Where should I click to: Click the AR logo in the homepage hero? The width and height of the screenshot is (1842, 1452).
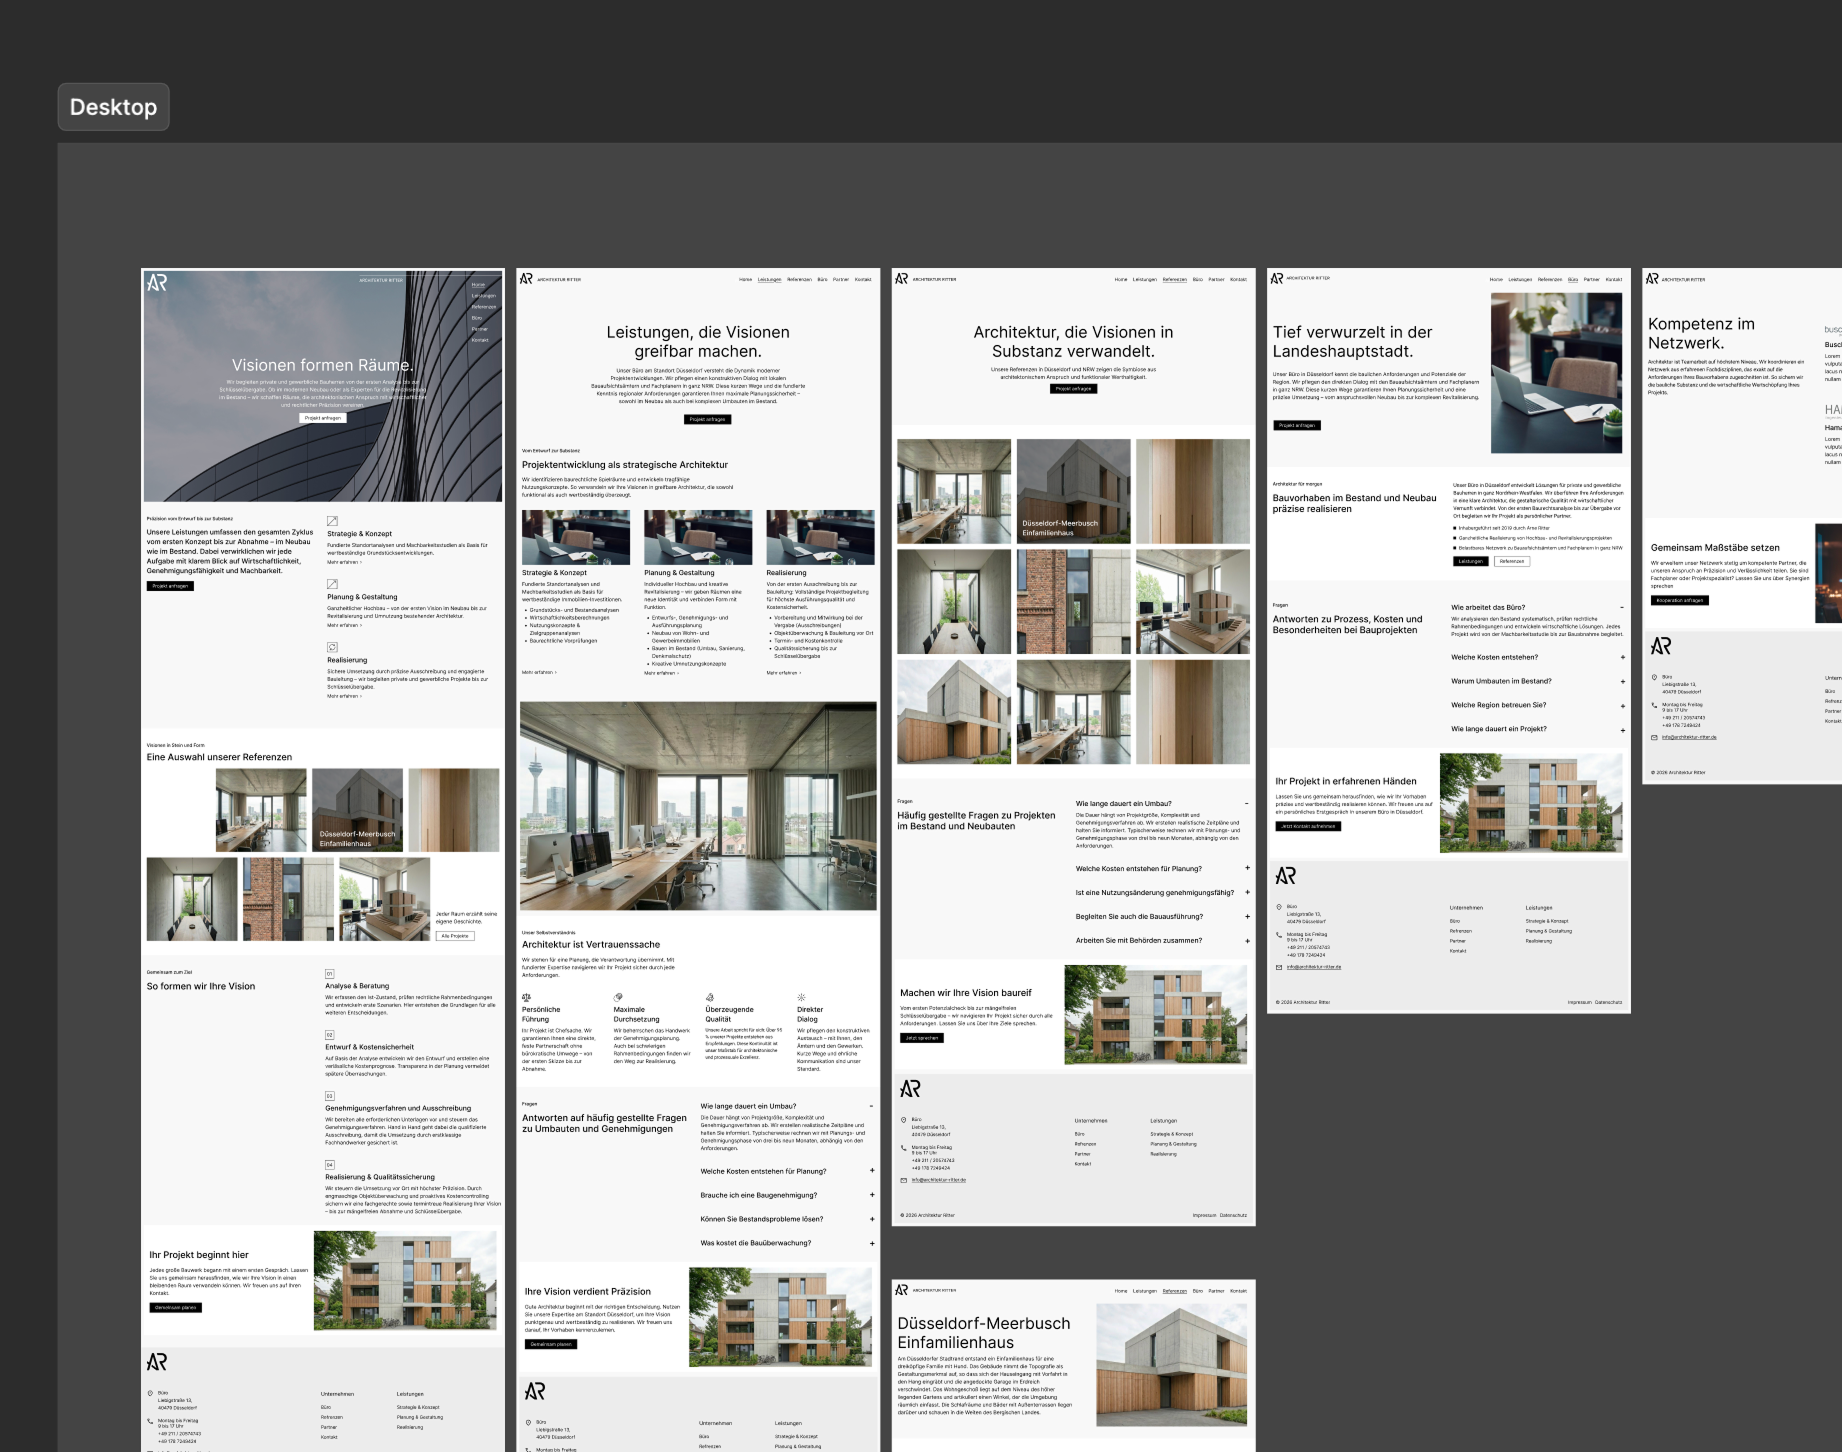(157, 283)
